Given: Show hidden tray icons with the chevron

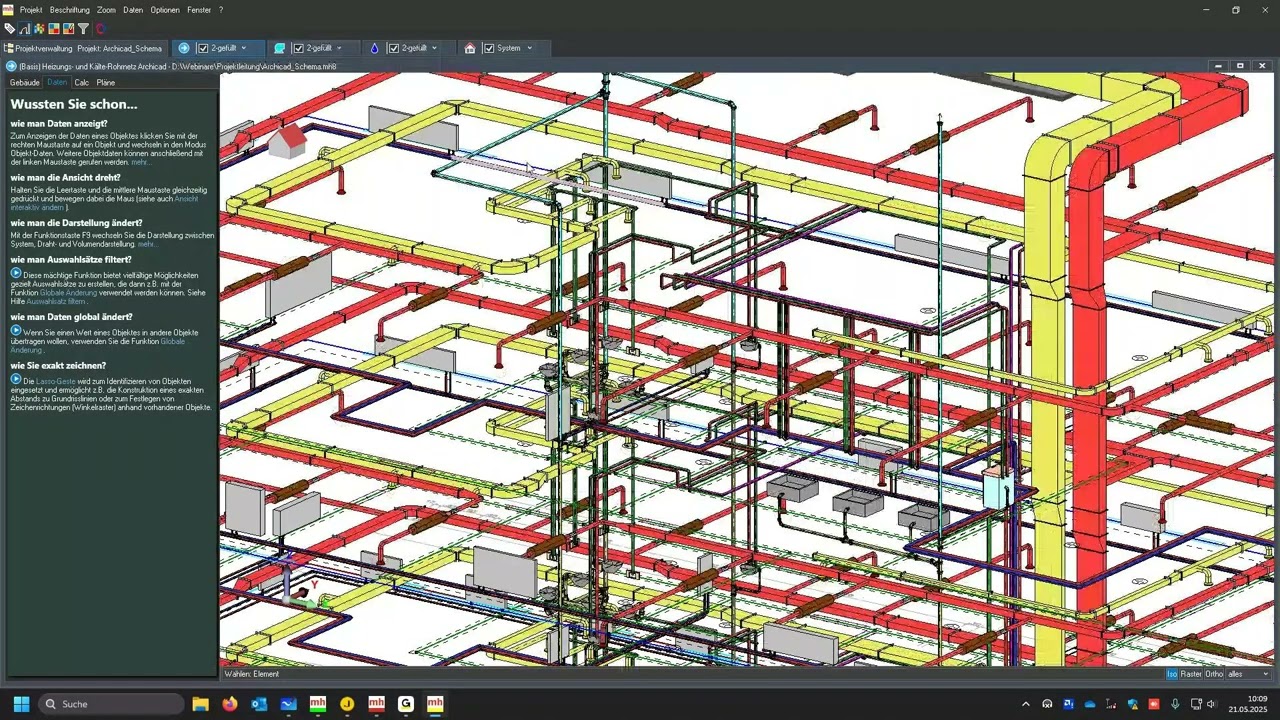Looking at the screenshot, I should 1024,704.
